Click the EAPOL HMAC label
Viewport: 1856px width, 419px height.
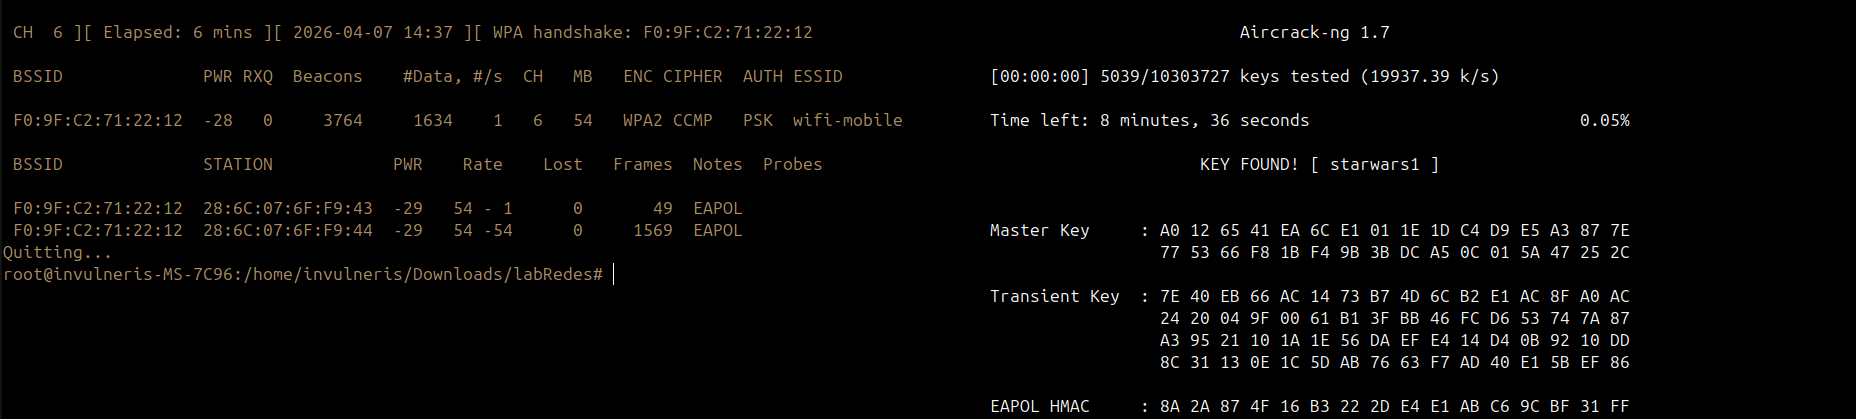(x=1039, y=406)
